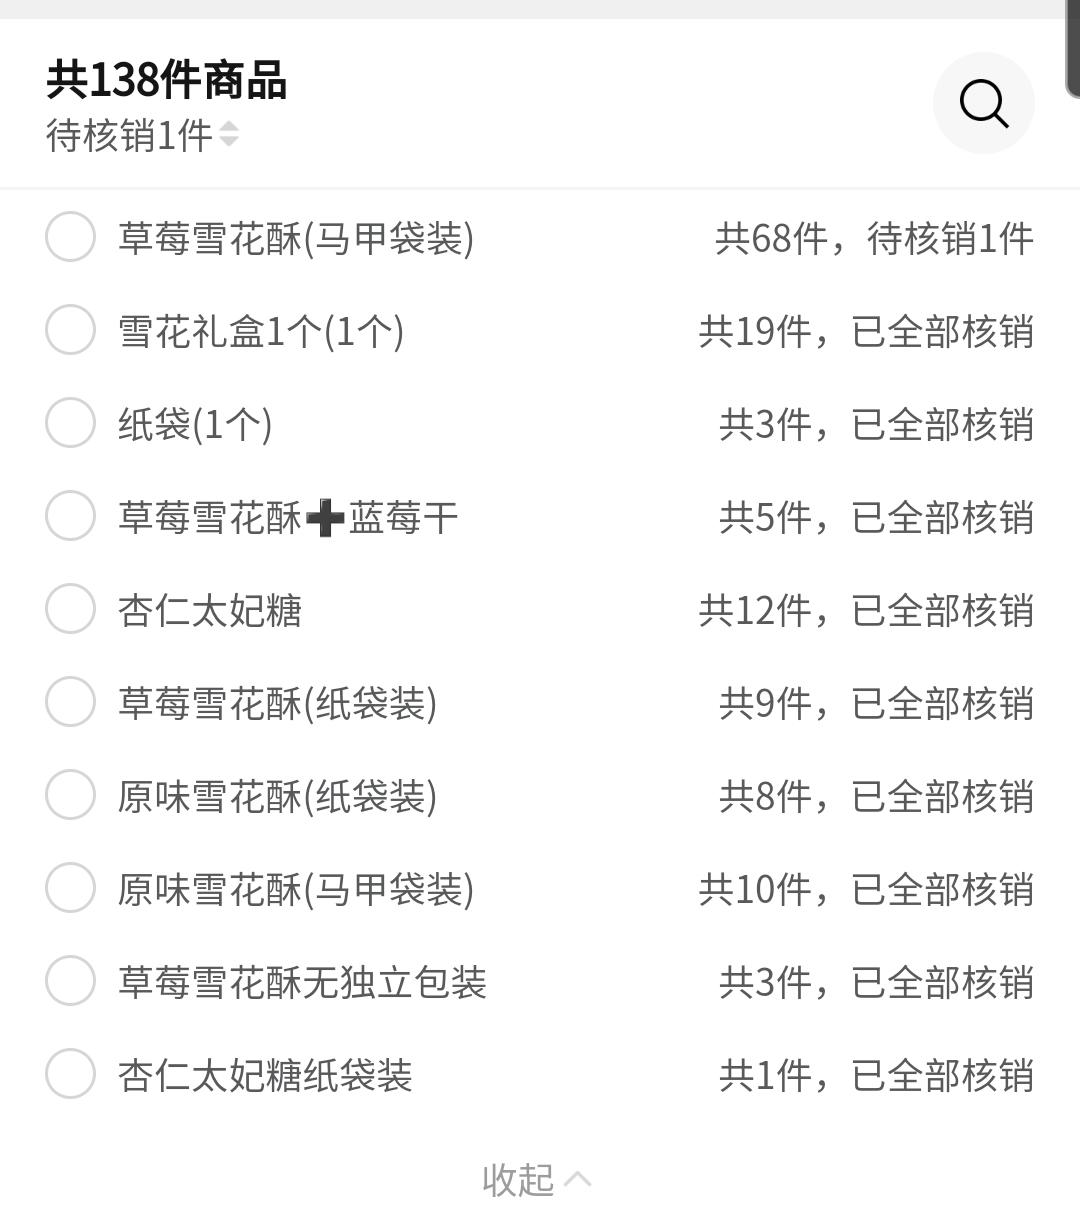Open the product search magnifier icon
This screenshot has height=1212, width=1080.
coord(984,103)
